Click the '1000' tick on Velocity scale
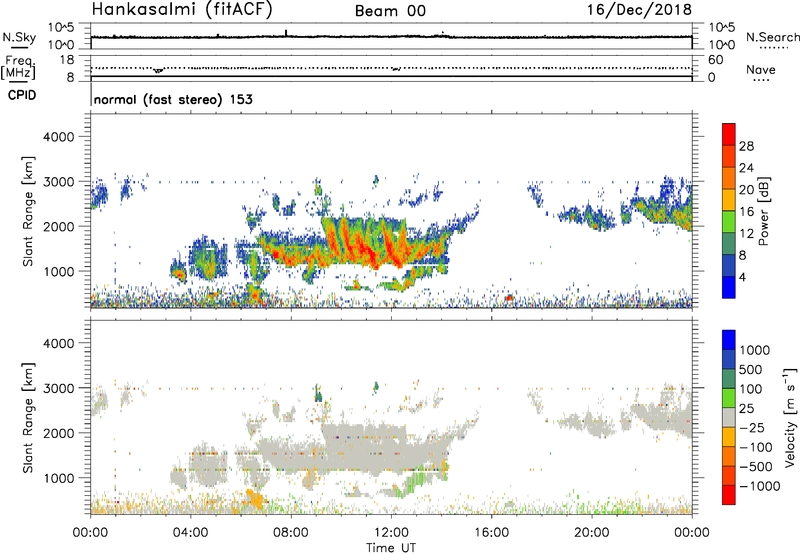800x554 pixels. point(755,350)
